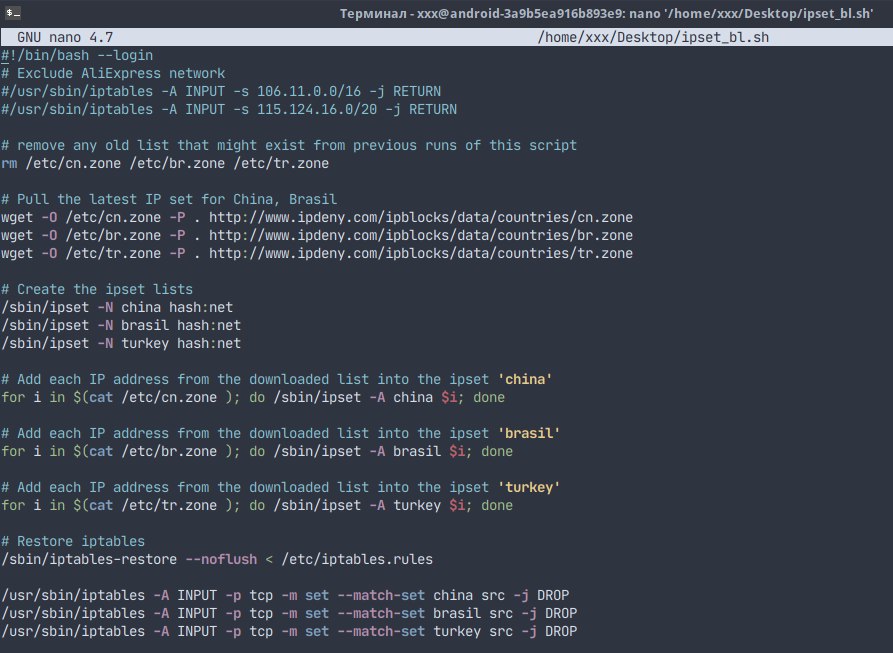Click the '# Create the ipset lists' comment

coord(97,289)
